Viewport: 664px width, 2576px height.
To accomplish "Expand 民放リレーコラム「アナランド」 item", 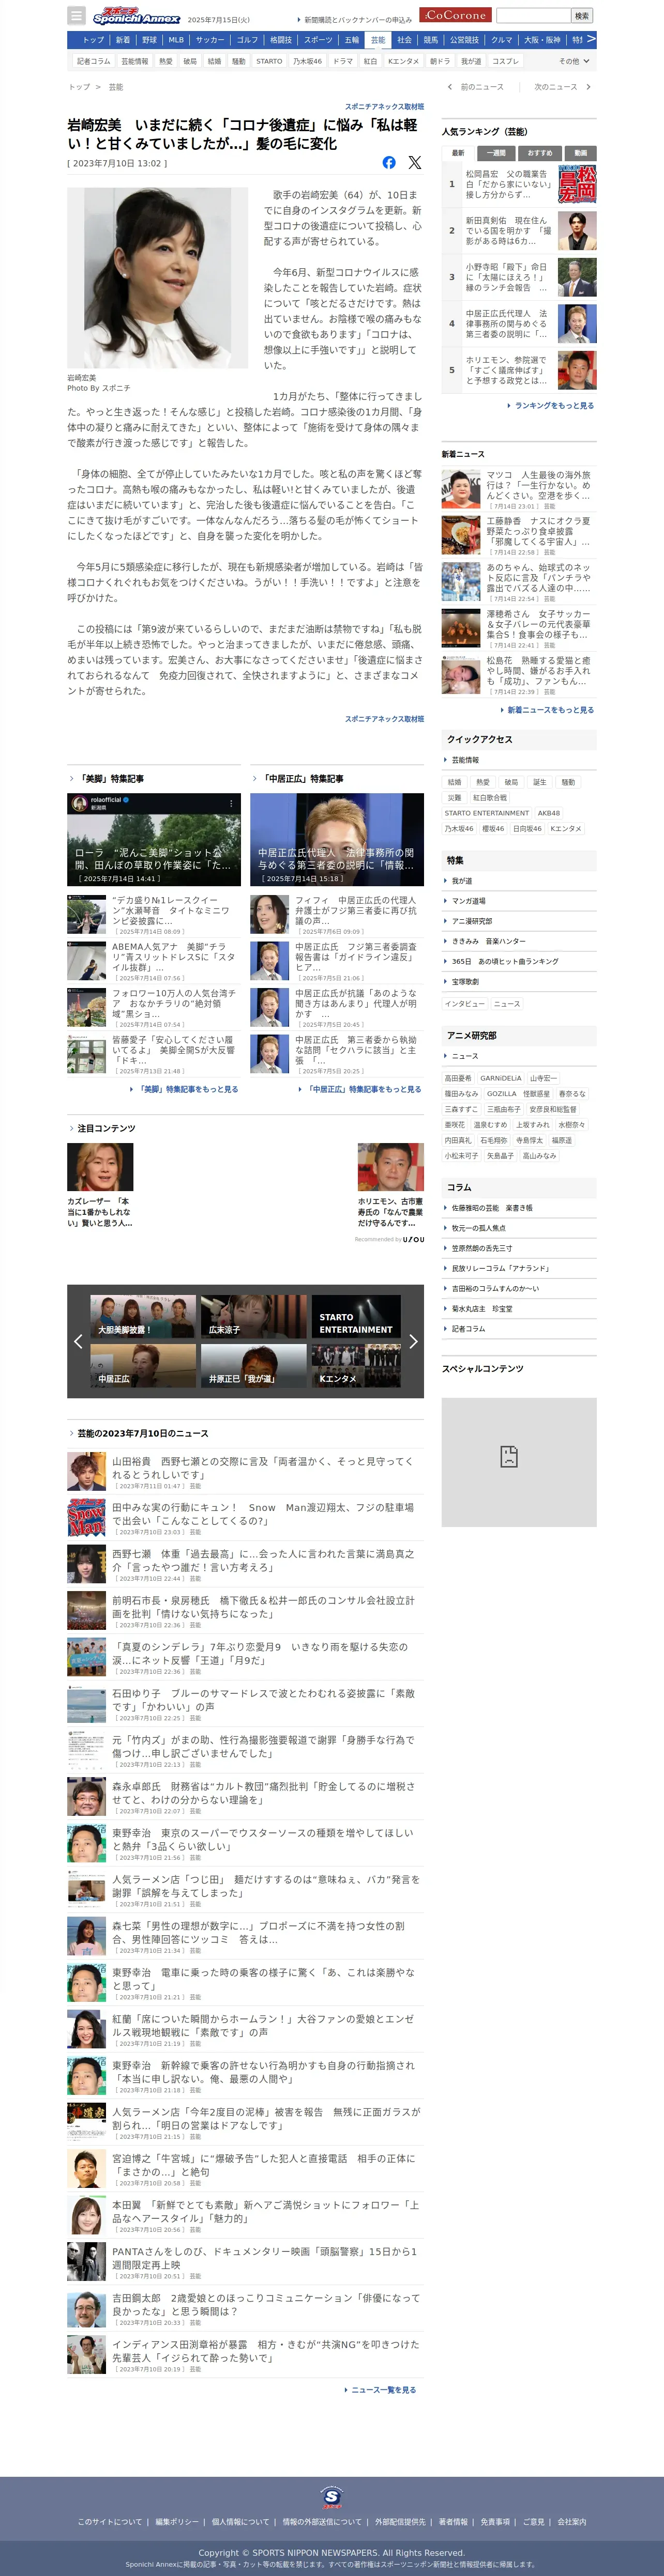I will [519, 1268].
